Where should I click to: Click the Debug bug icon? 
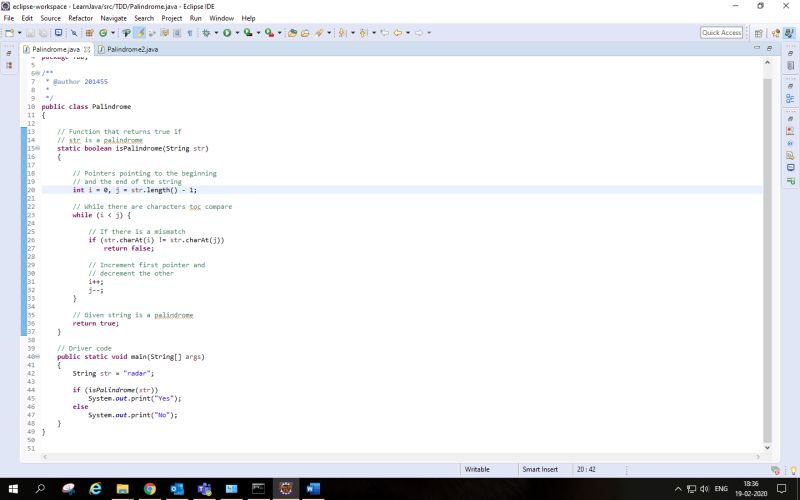pos(206,33)
